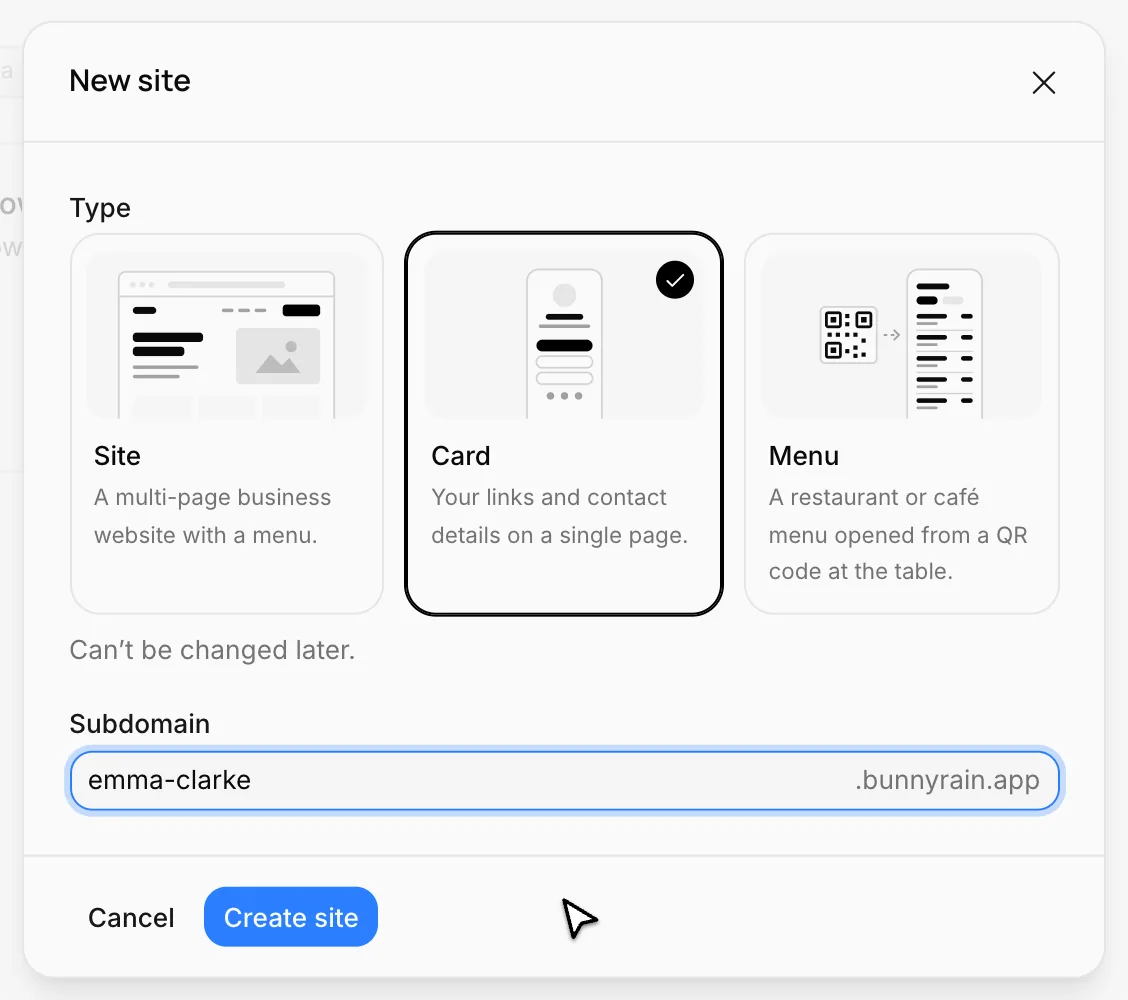Click the Cancel button
This screenshot has height=1000, width=1128.
pos(131,917)
